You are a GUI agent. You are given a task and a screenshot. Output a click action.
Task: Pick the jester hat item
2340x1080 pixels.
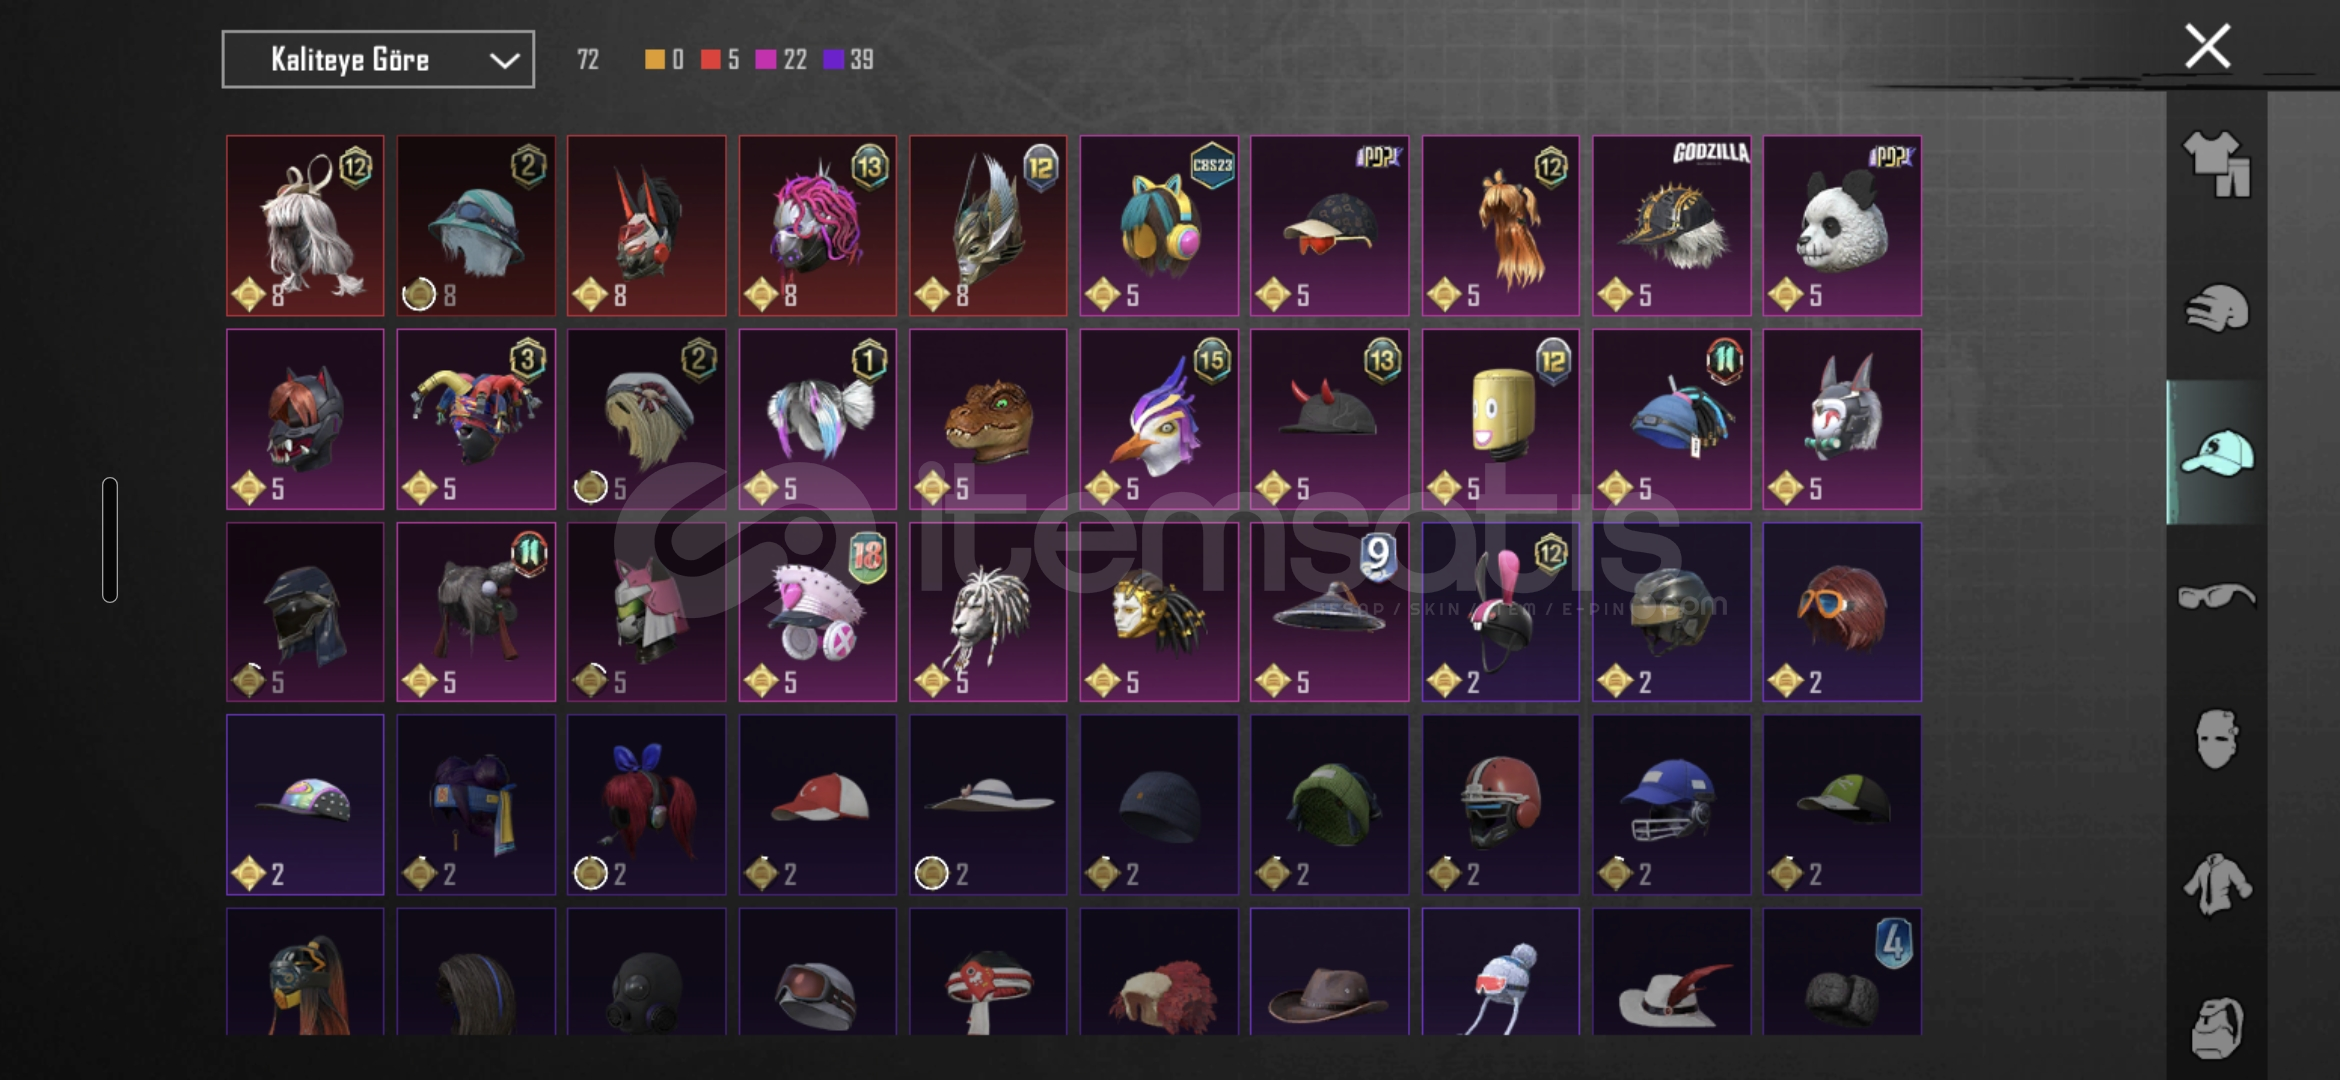(x=476, y=419)
